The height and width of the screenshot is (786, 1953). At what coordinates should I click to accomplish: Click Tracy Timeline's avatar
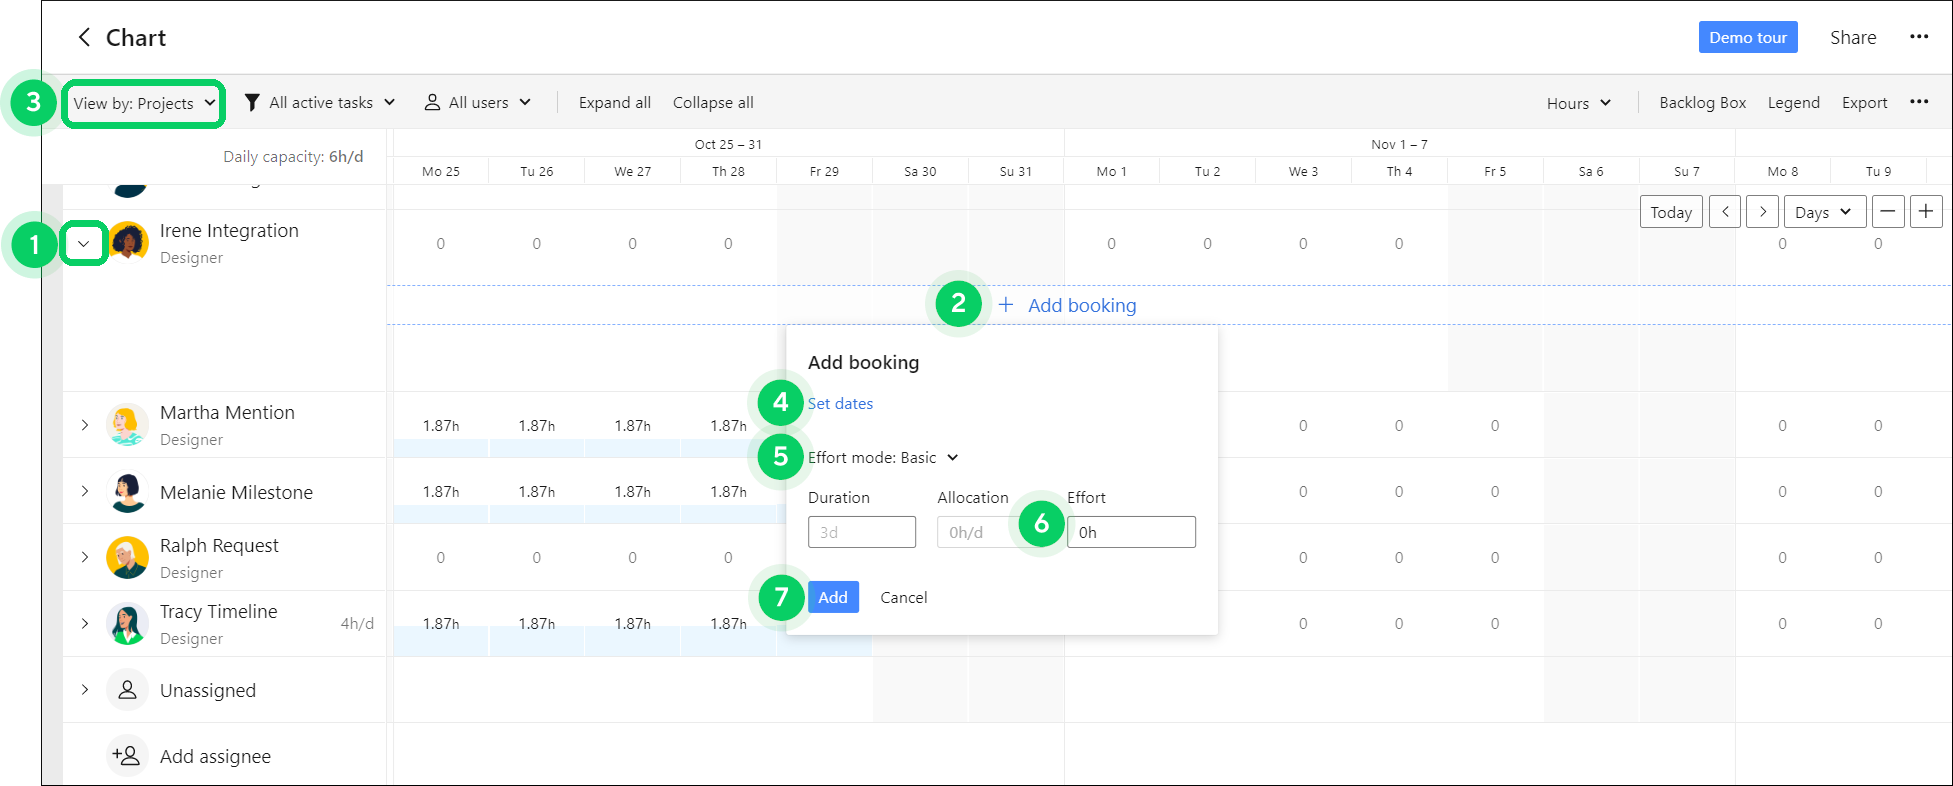[x=128, y=624]
